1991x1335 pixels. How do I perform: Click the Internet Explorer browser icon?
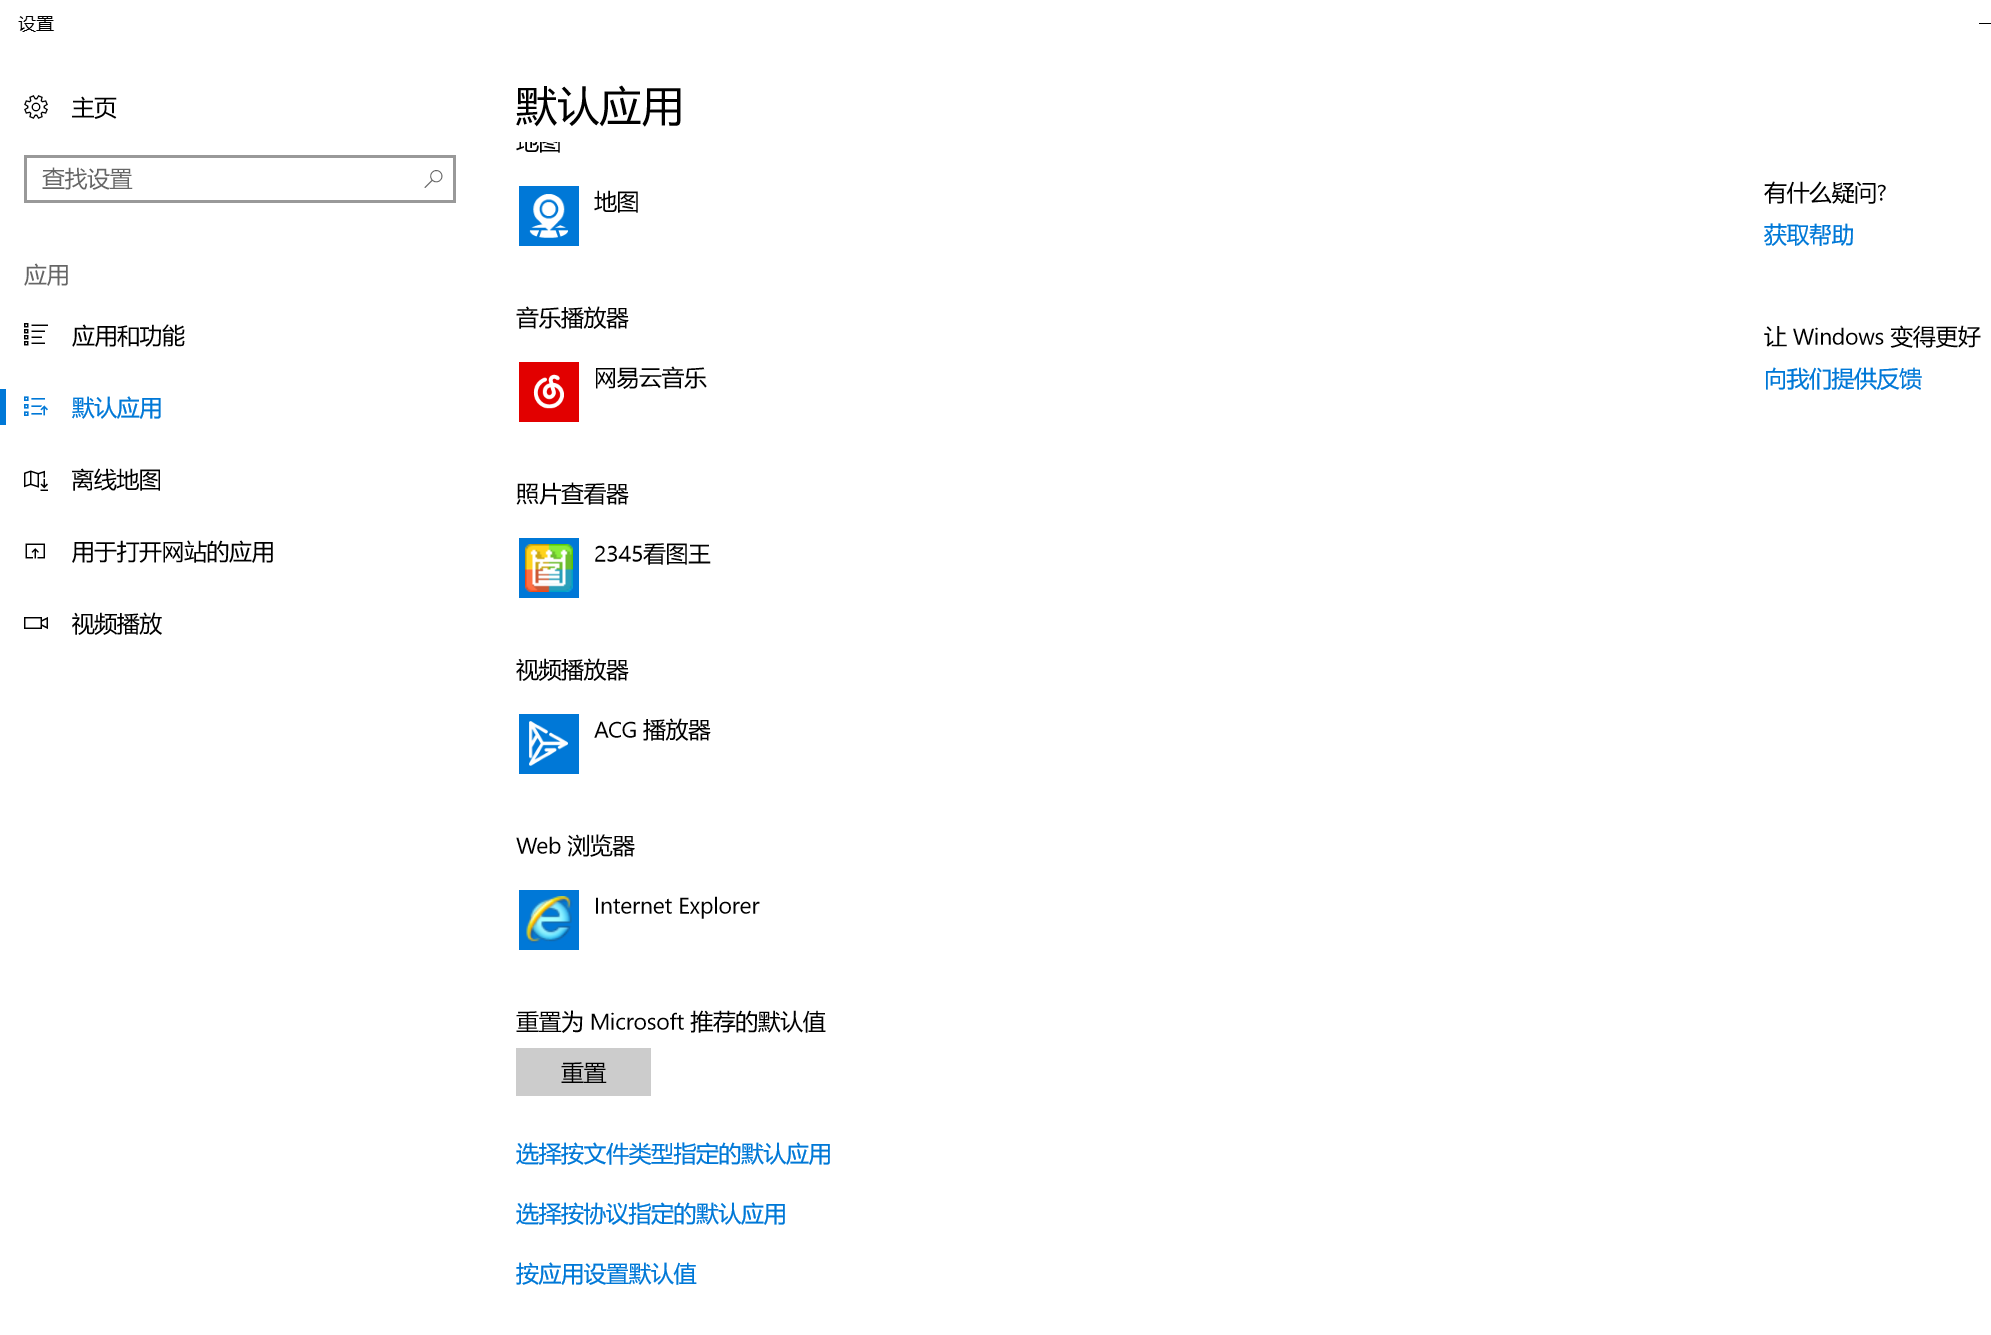(x=548, y=920)
